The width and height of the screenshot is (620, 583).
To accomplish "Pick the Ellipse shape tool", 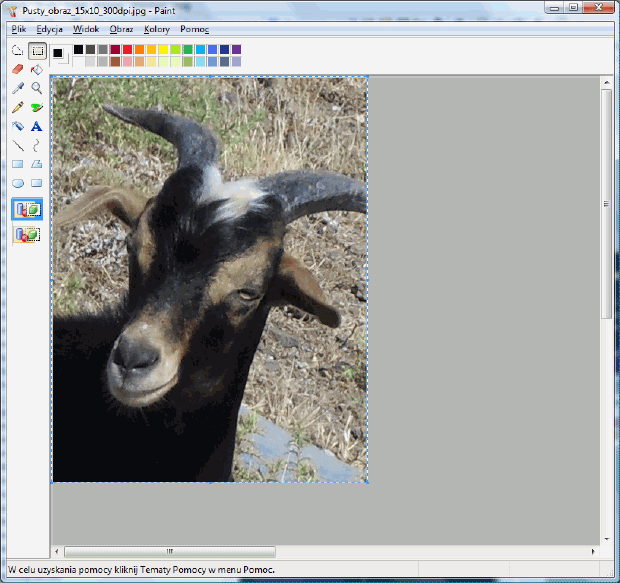I will click(x=17, y=183).
